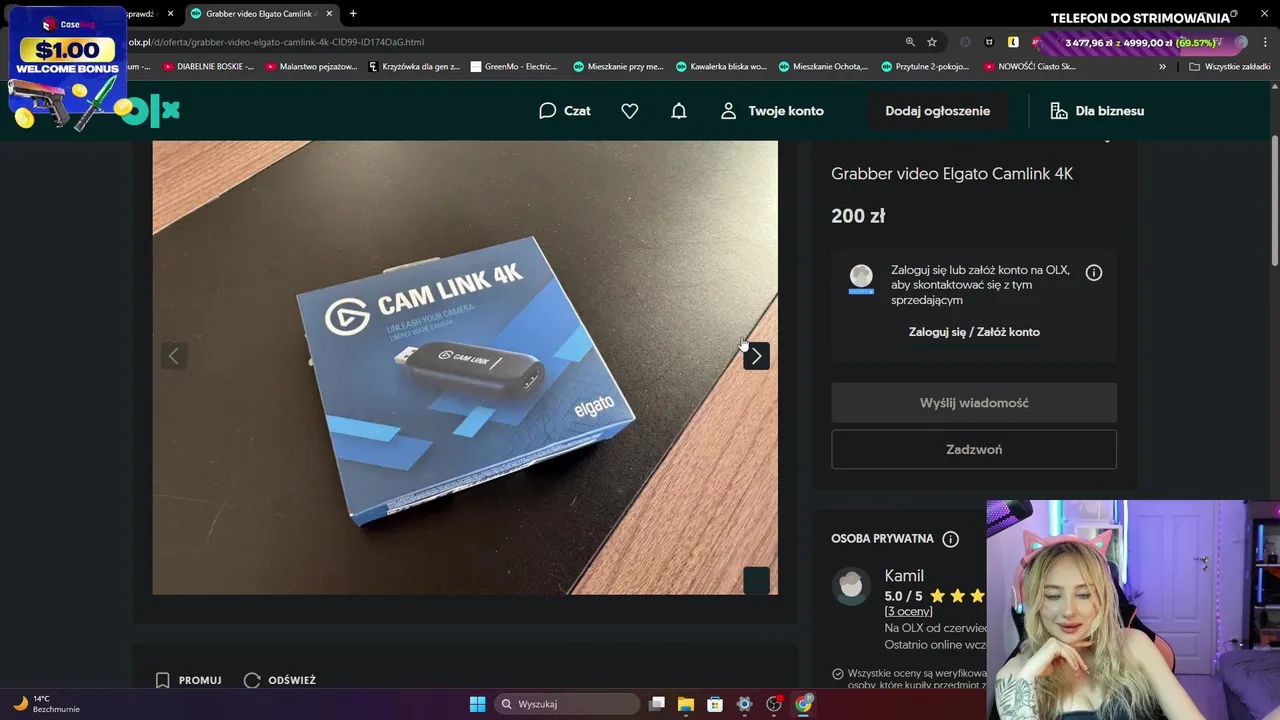Open Krzyżówka dla gen z bookmark
Image resolution: width=1280 pixels, height=720 pixels.
pyautogui.click(x=414, y=67)
